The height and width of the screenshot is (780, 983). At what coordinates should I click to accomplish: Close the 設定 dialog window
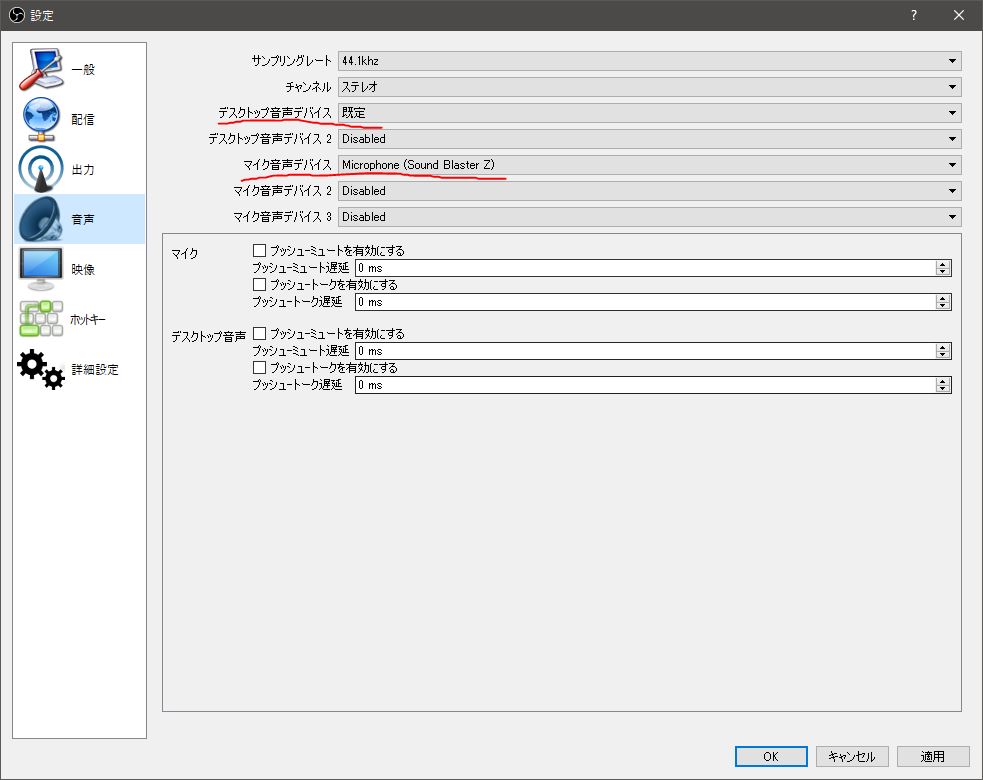coord(959,15)
